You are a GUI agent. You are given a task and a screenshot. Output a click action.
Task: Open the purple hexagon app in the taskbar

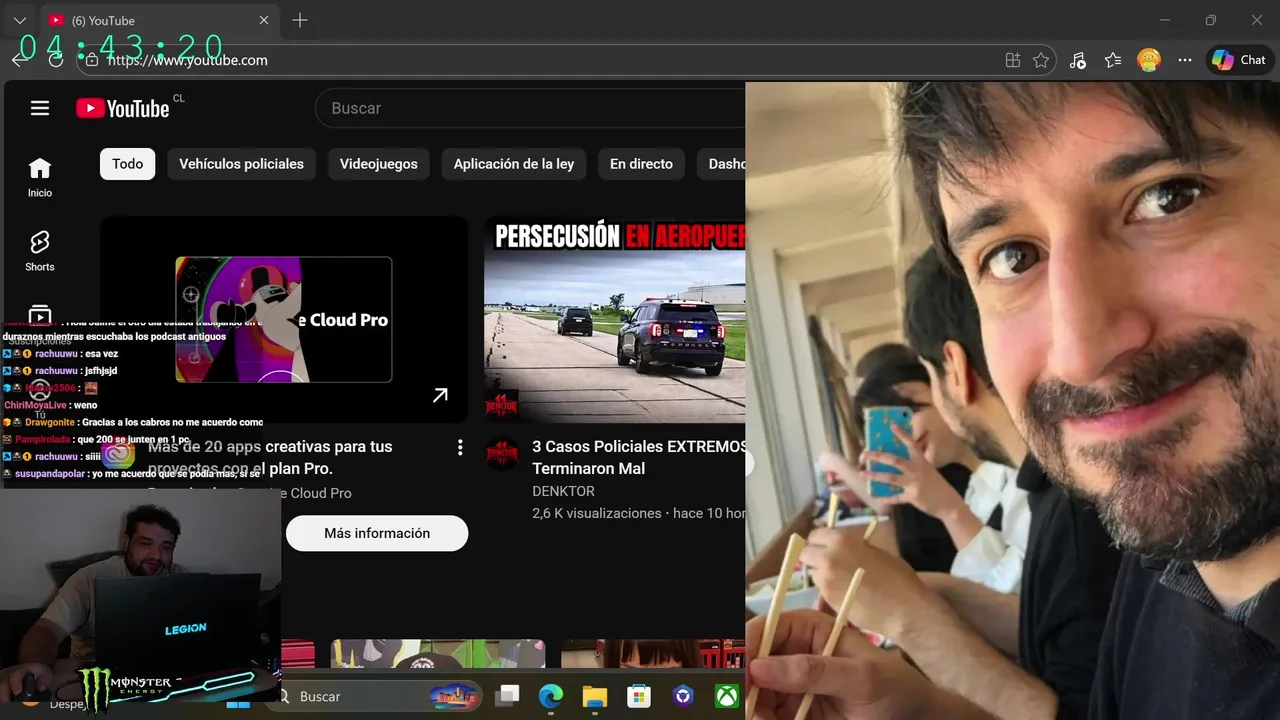click(683, 696)
